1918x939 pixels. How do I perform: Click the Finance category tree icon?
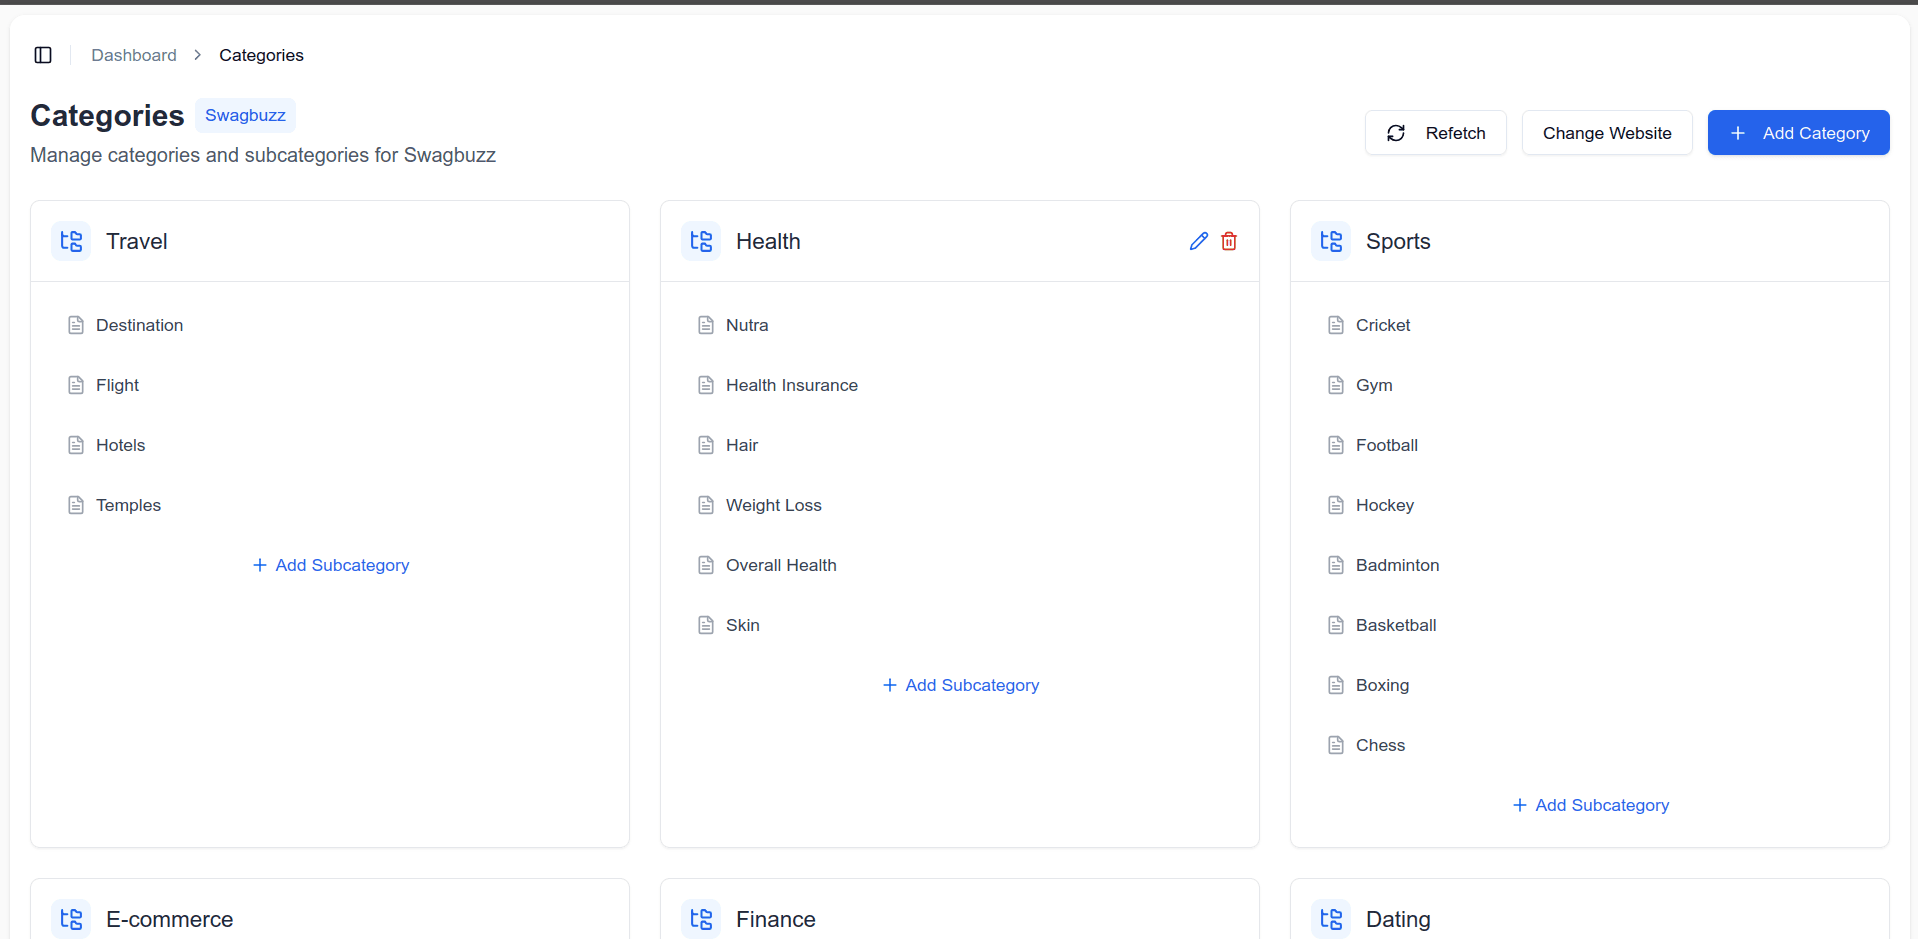tap(701, 919)
